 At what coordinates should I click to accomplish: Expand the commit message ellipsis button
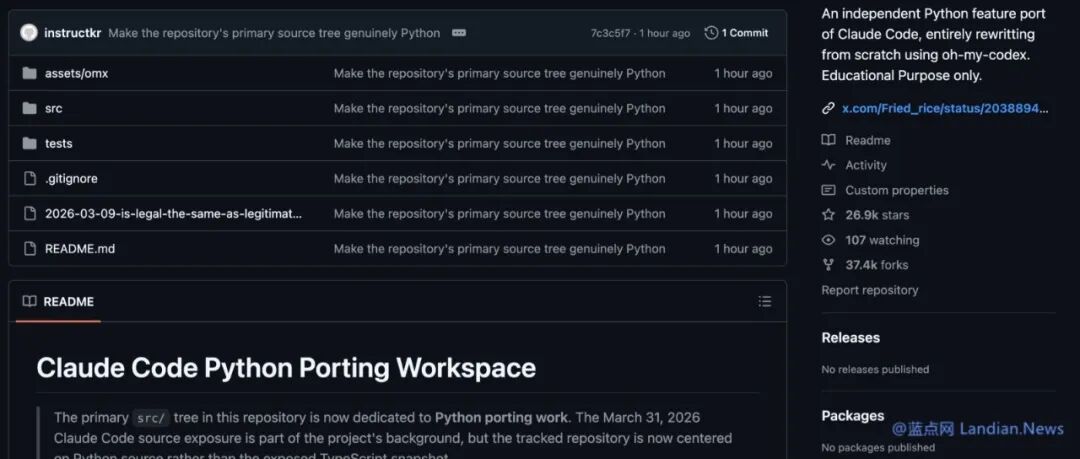click(459, 32)
